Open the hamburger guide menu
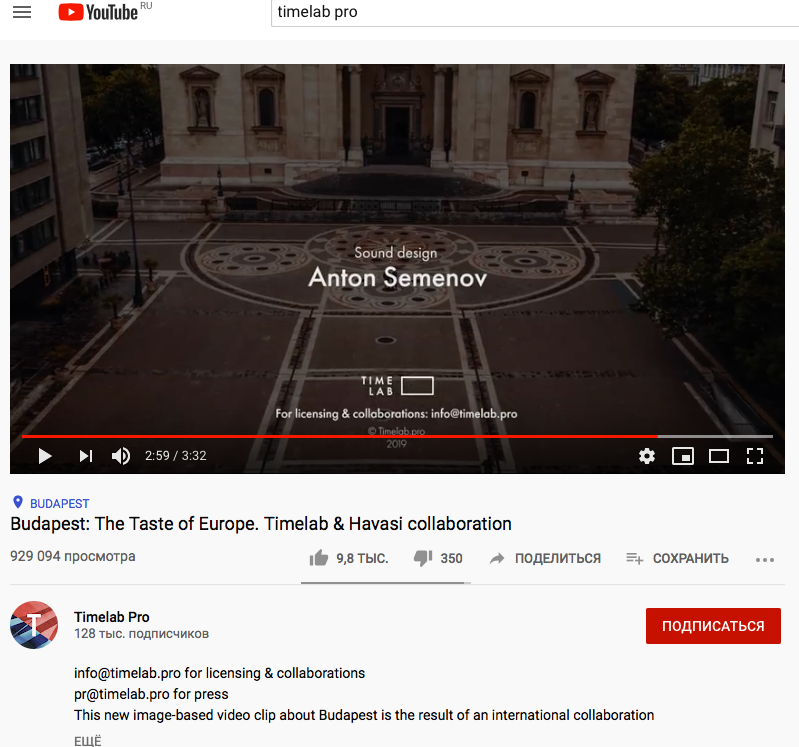The image size is (799, 747). (x=22, y=12)
